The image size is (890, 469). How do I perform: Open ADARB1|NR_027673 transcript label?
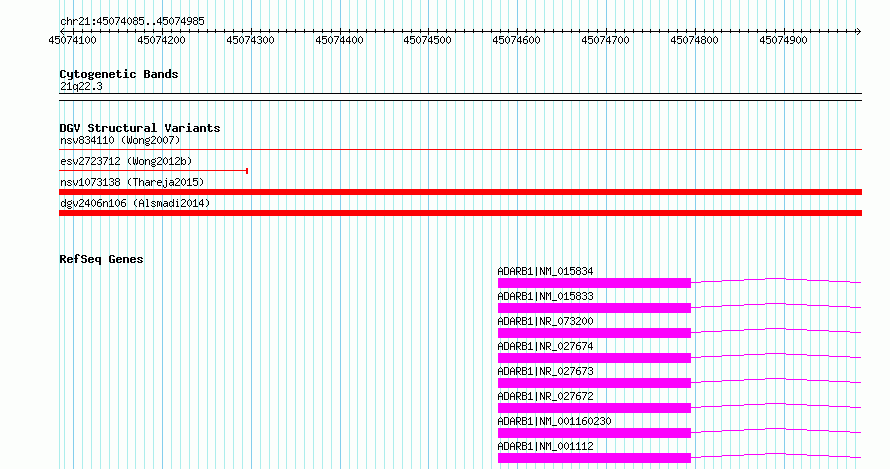545,371
